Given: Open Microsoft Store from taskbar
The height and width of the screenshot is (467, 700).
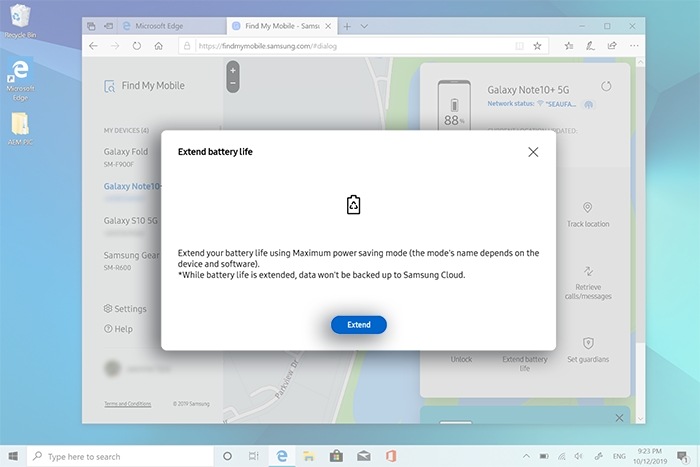Looking at the screenshot, I should tap(336, 456).
